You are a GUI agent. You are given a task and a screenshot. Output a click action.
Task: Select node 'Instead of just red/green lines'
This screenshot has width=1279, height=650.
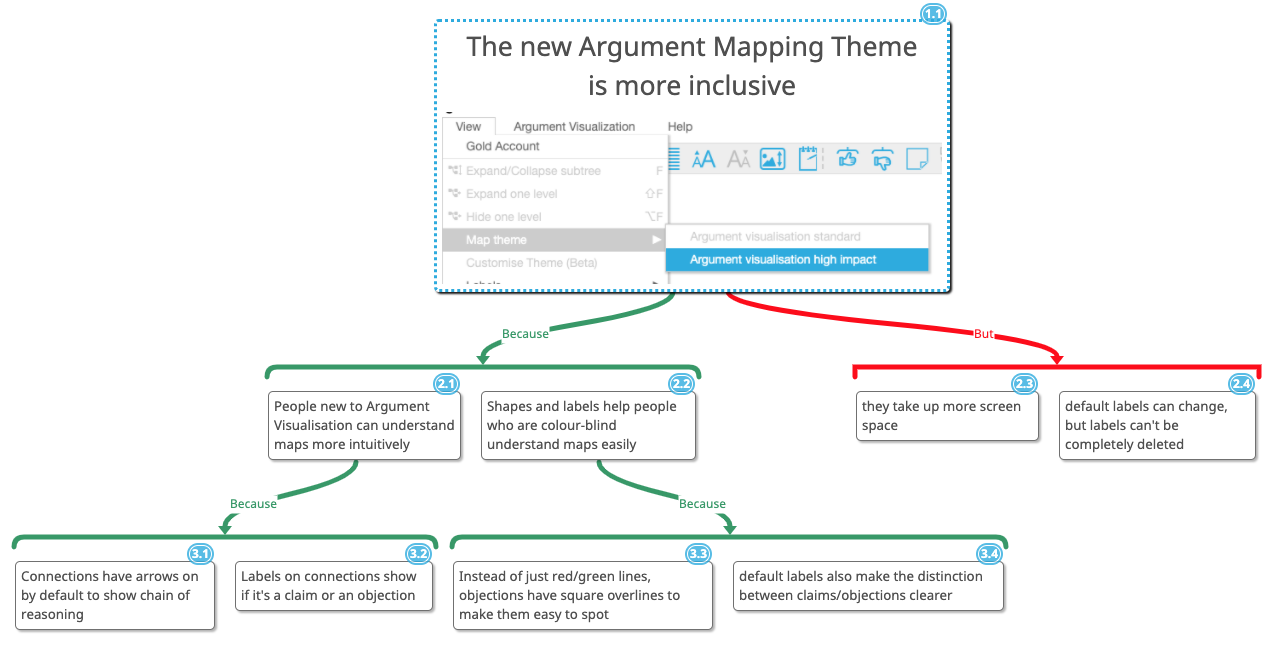click(583, 595)
